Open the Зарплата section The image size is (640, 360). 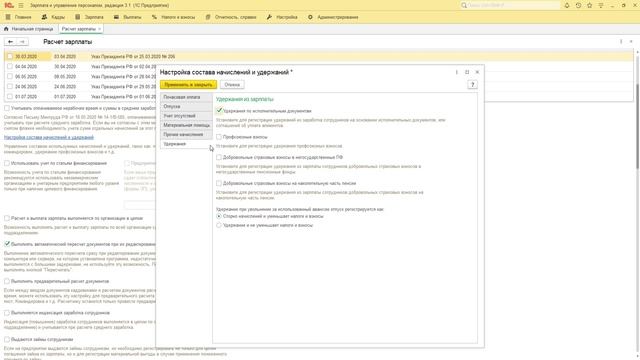click(89, 17)
